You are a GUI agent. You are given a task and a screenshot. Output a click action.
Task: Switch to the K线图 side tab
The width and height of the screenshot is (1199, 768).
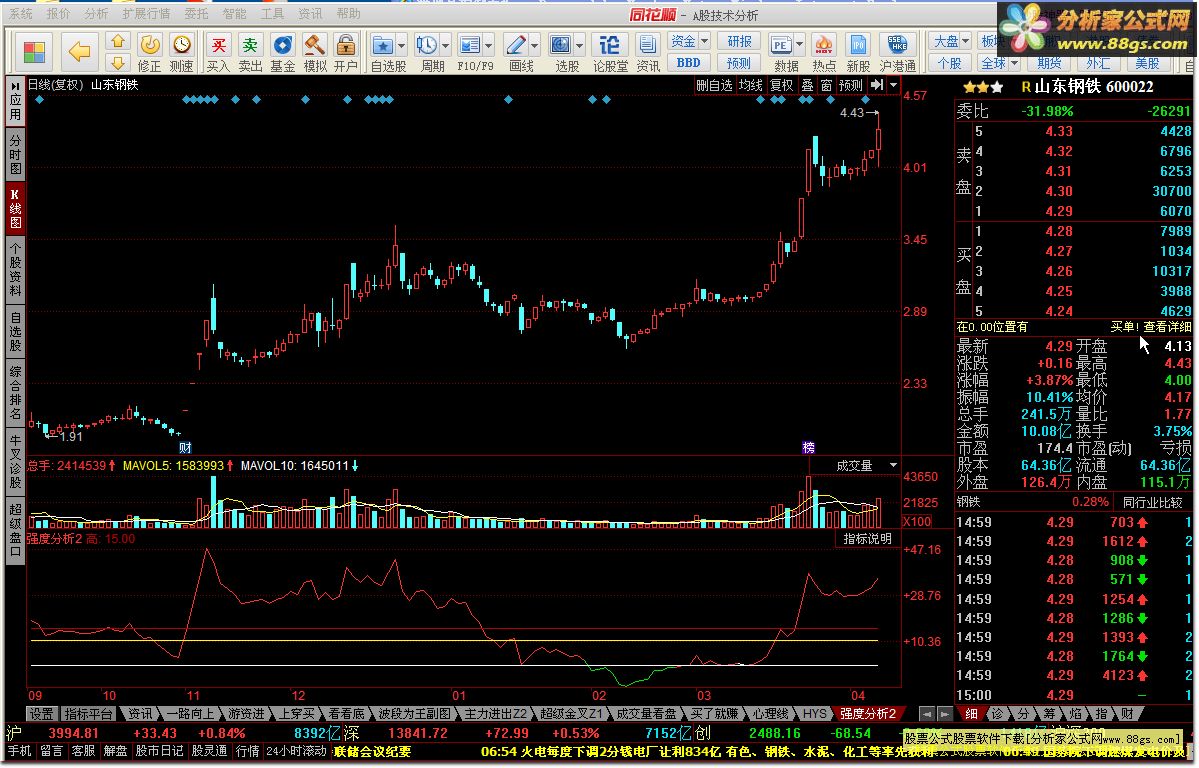pyautogui.click(x=15, y=208)
